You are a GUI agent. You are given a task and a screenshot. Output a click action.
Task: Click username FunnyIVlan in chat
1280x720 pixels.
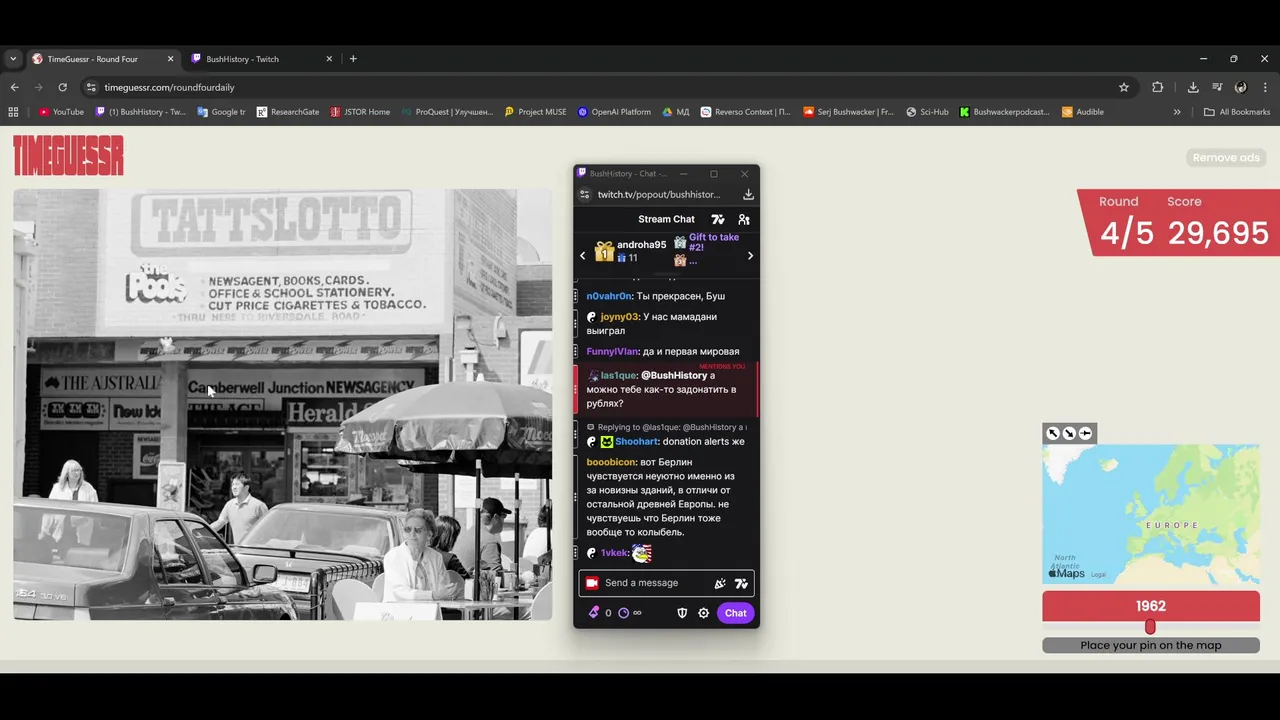[x=612, y=352]
